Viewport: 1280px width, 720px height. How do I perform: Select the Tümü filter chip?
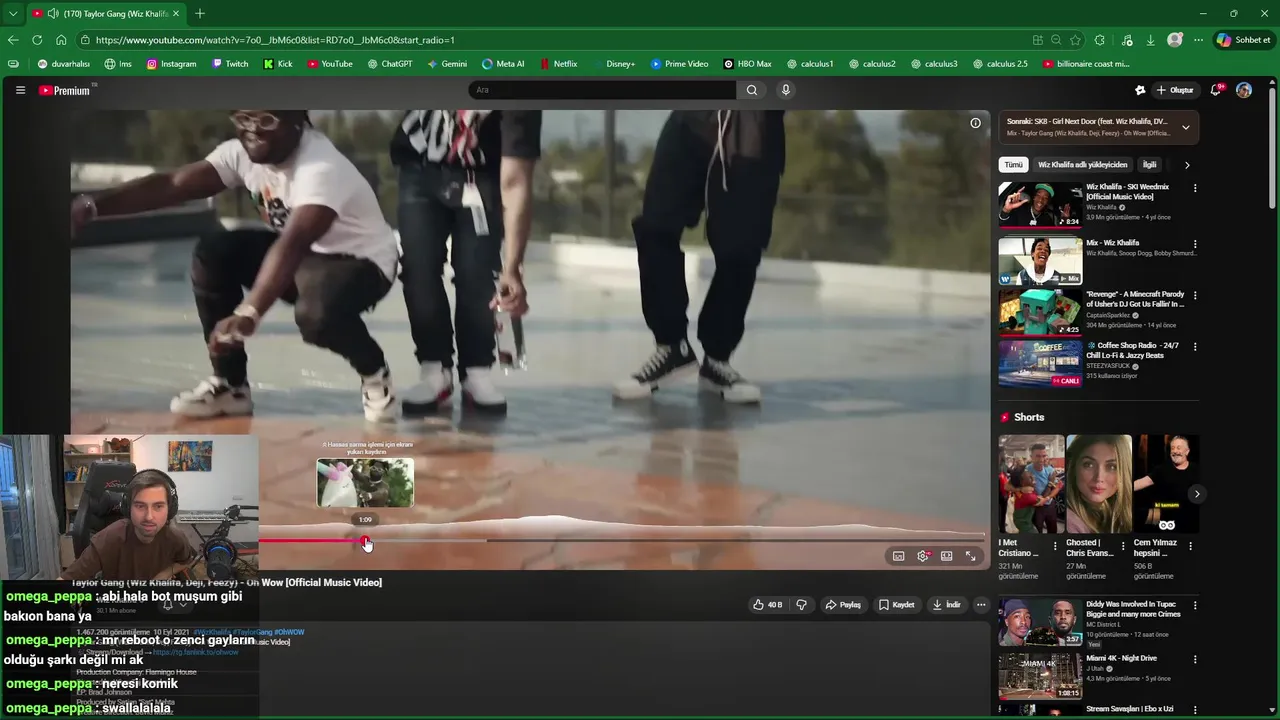(x=1014, y=165)
